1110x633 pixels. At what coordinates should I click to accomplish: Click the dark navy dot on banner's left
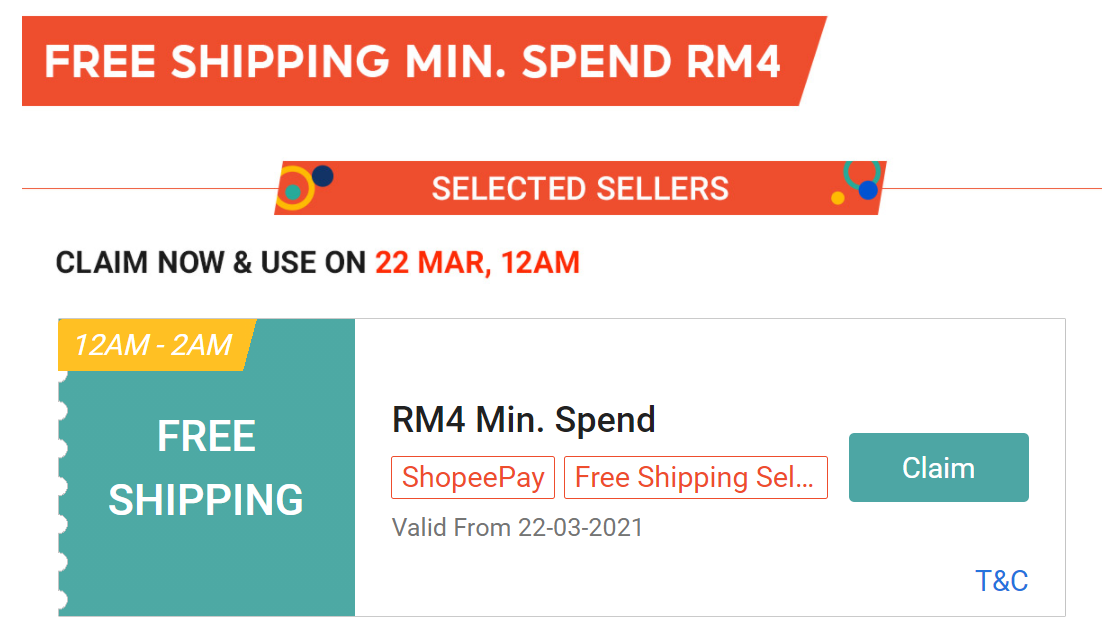pyautogui.click(x=322, y=176)
